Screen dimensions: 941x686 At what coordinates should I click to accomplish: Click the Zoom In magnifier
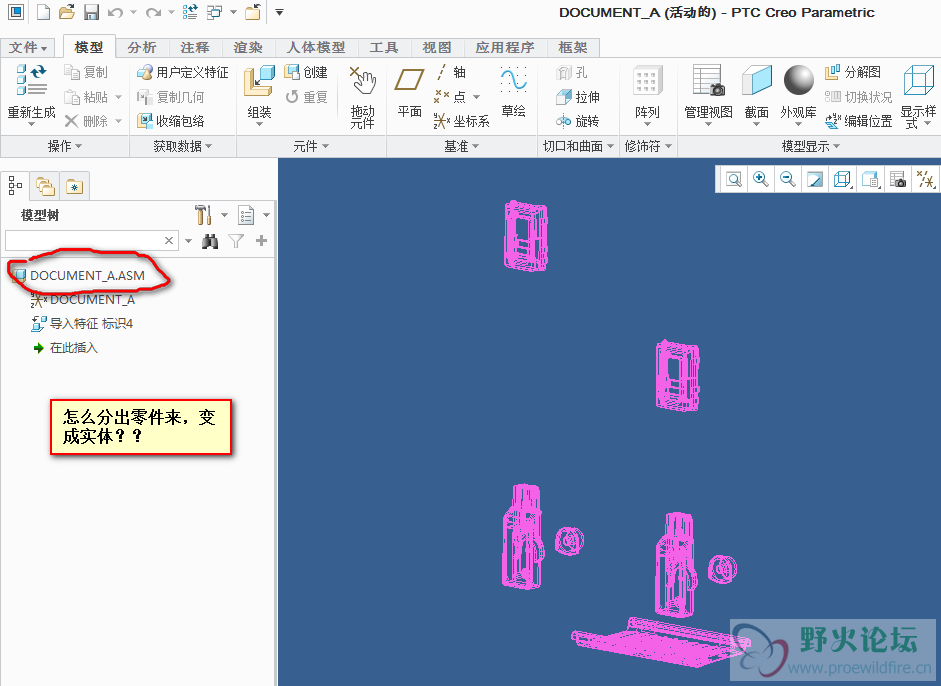760,179
